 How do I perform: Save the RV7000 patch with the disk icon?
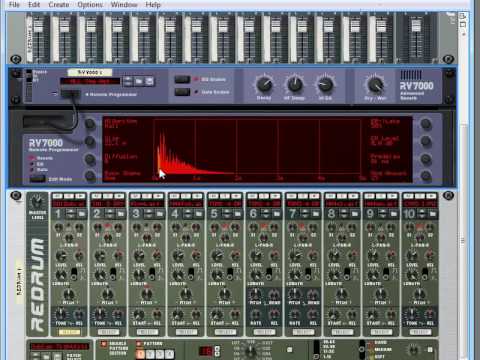tap(150, 81)
